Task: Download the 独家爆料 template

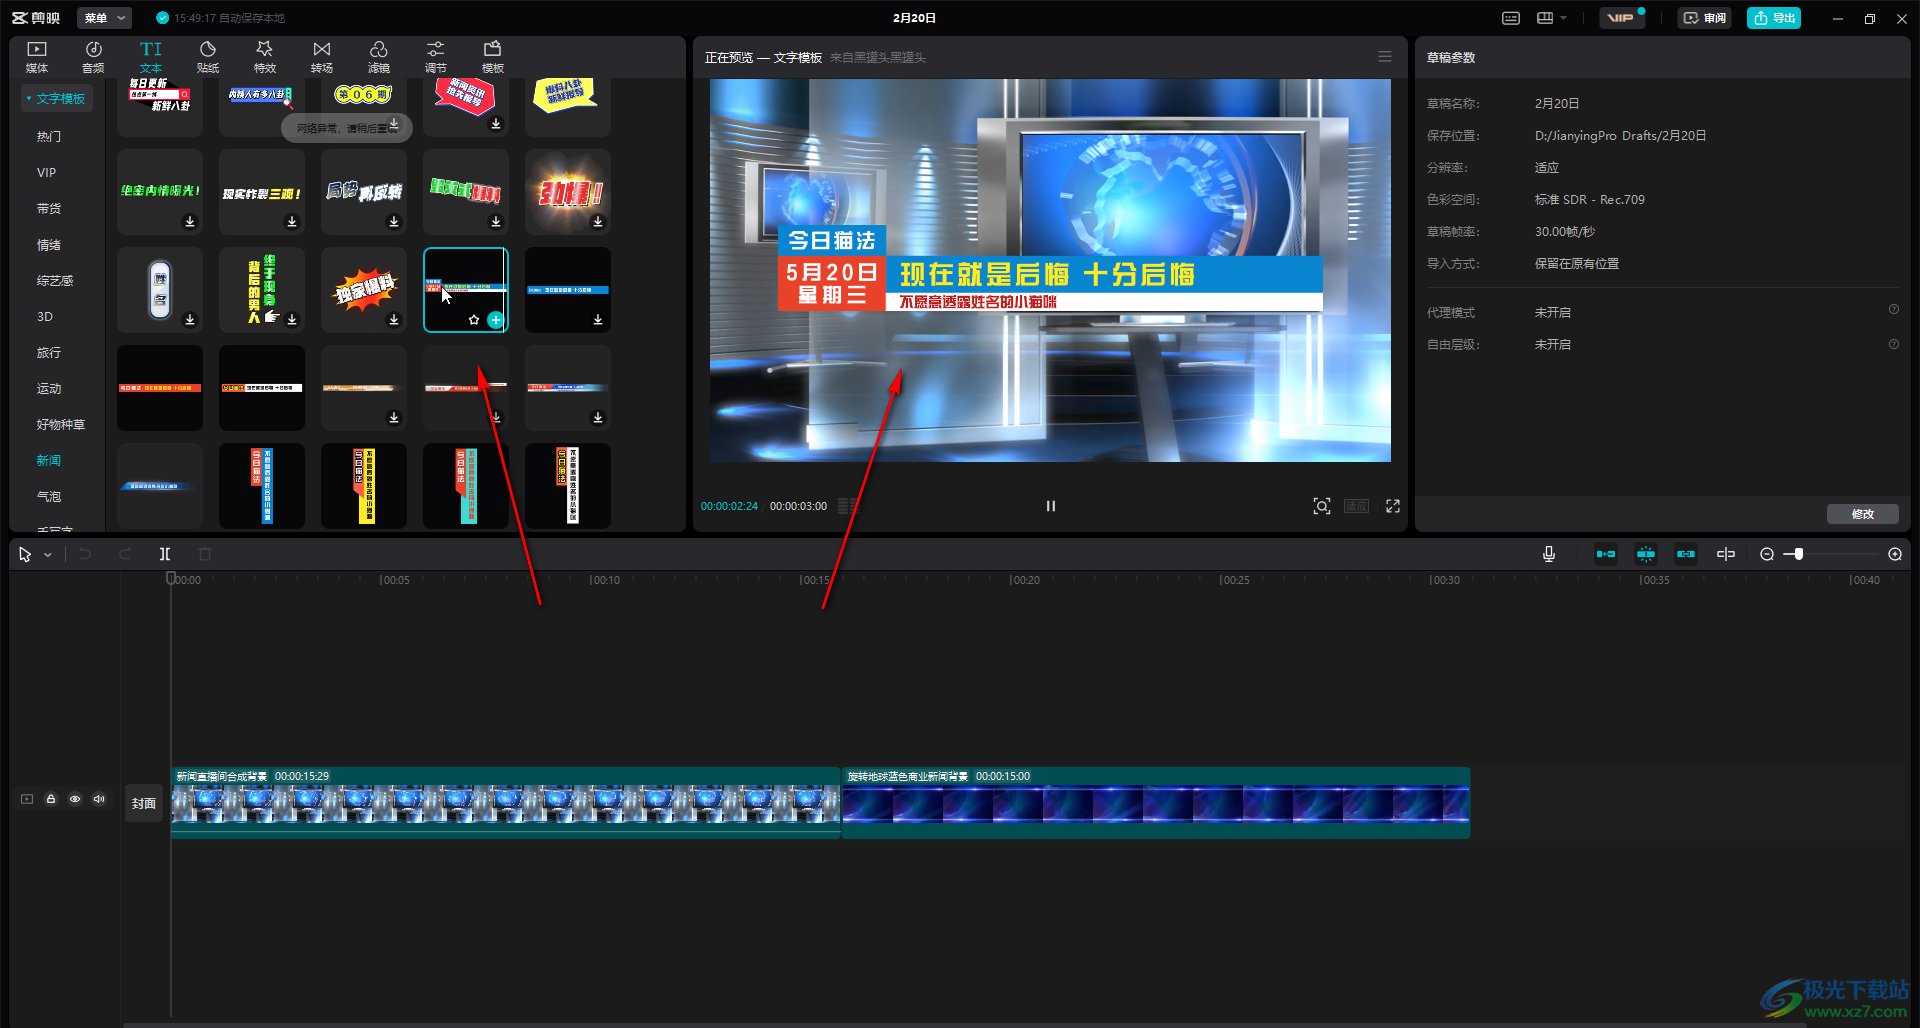Action: 394,320
